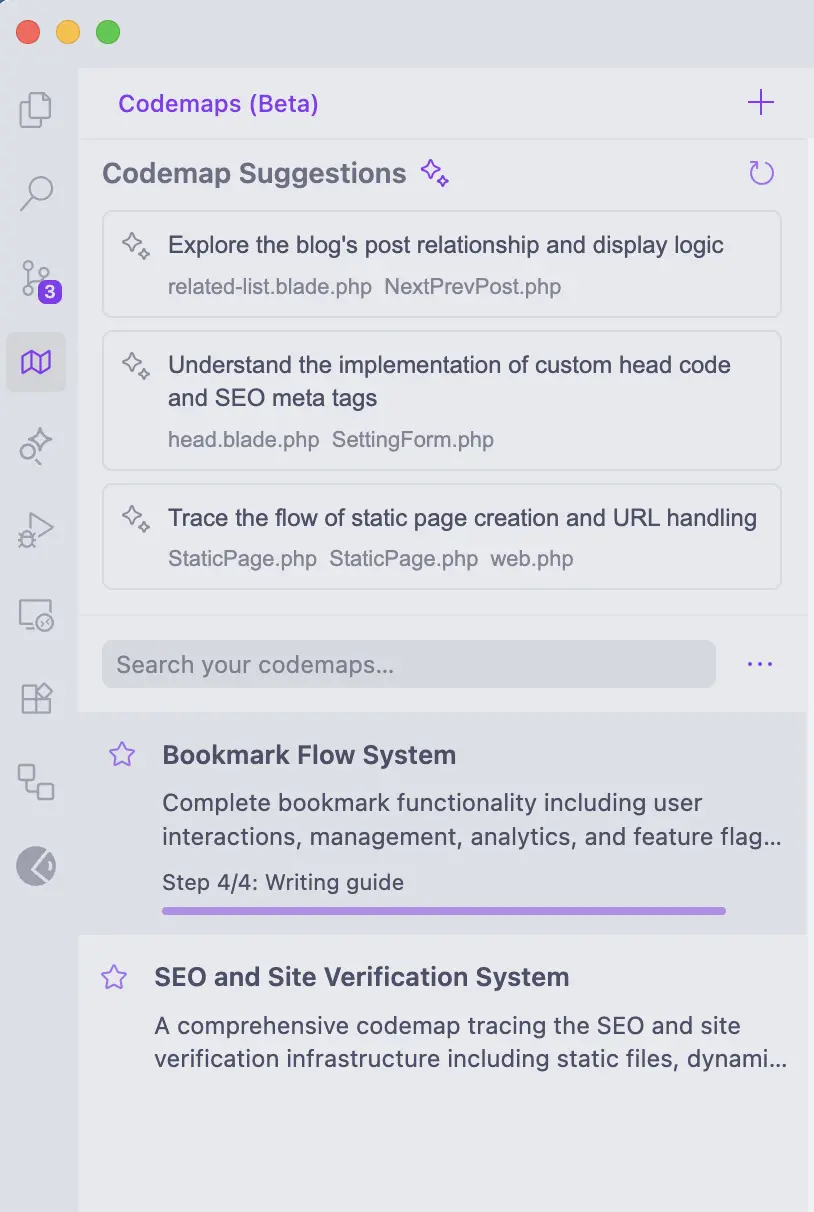Click the Bookmark Flow System progress bar
Screen dimensions: 814x1212
pyautogui.click(x=443, y=911)
